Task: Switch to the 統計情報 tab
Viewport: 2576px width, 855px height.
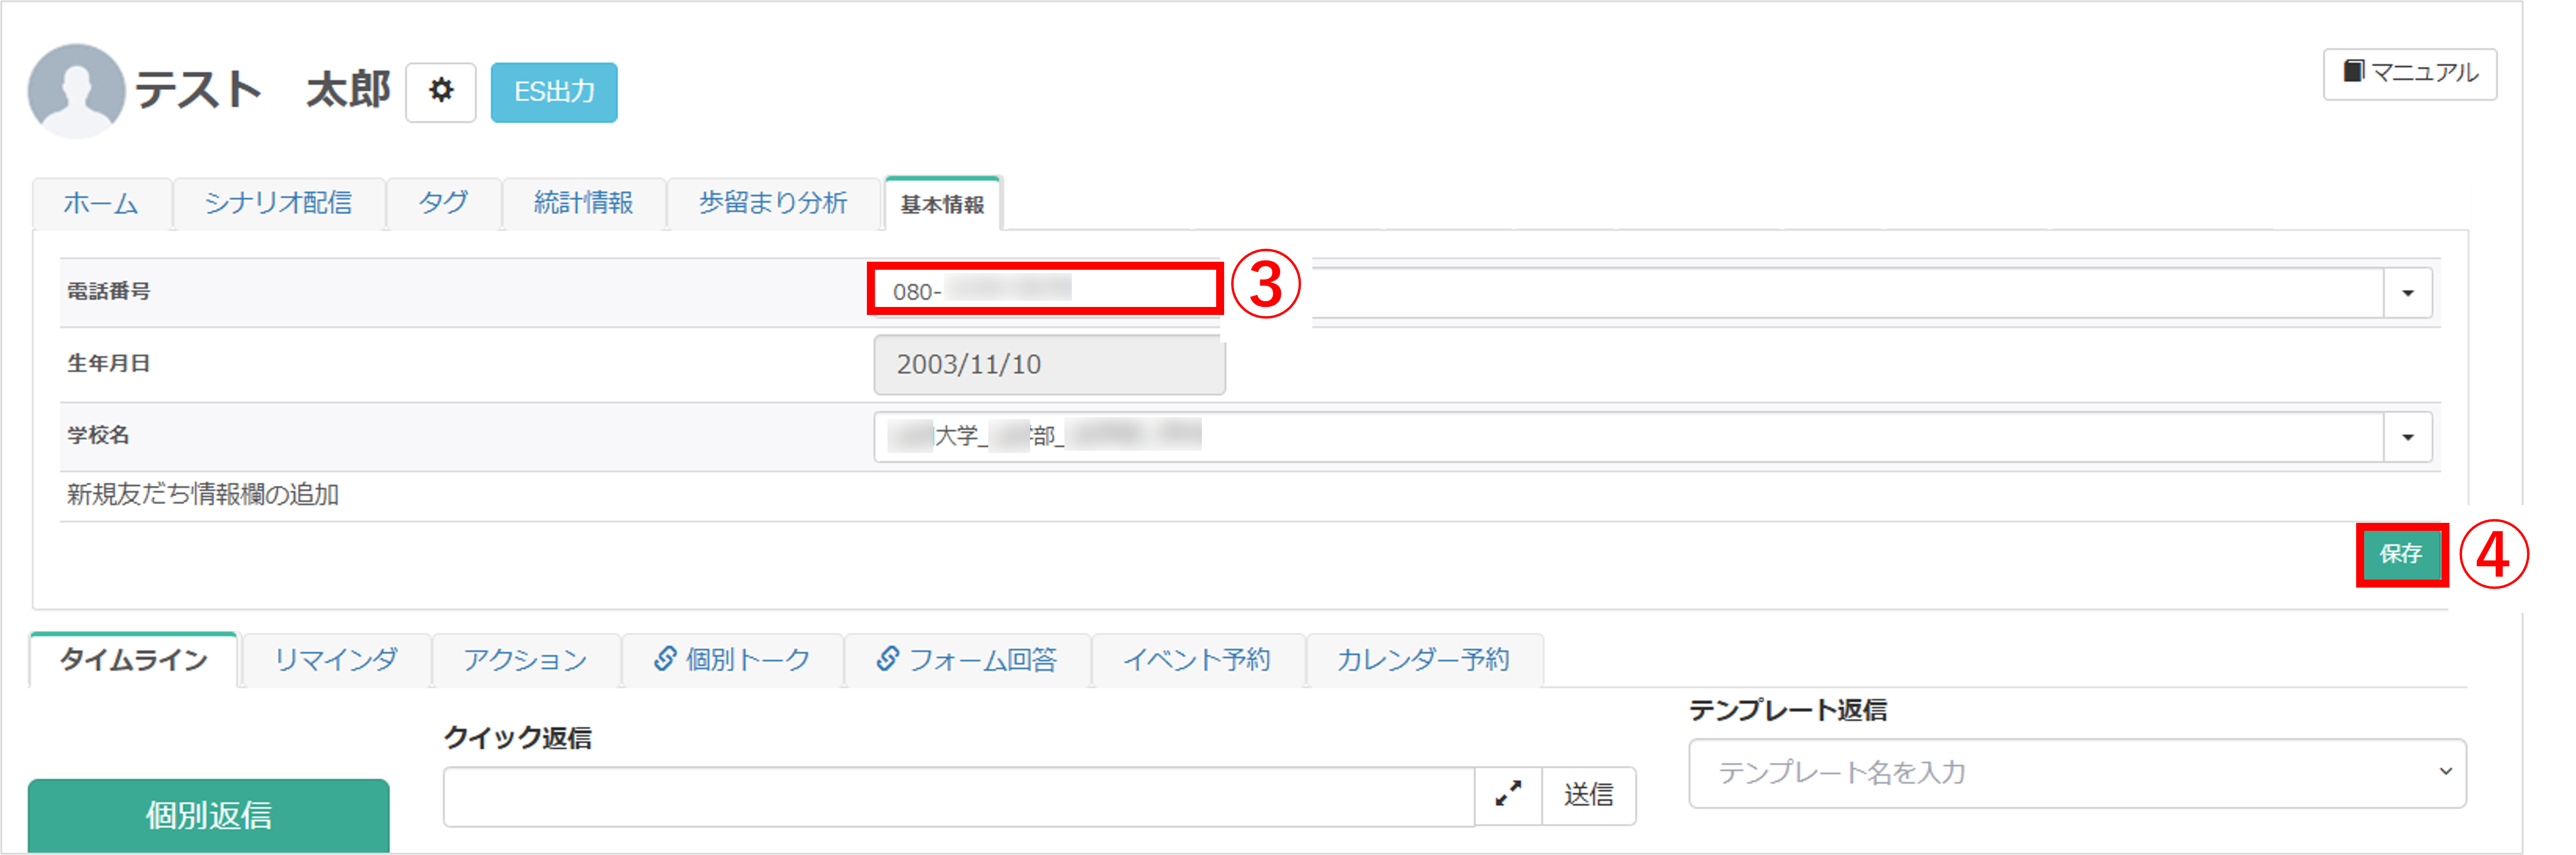Action: 583,203
